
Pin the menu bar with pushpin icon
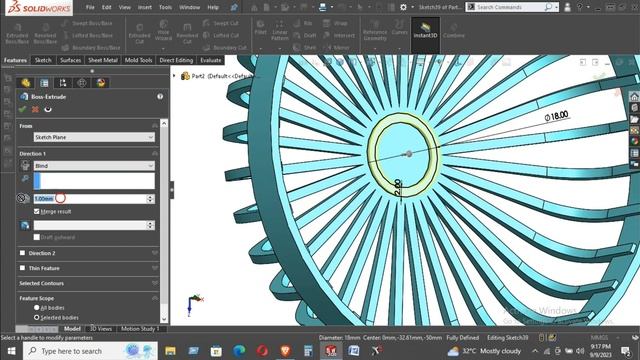coord(234,7)
